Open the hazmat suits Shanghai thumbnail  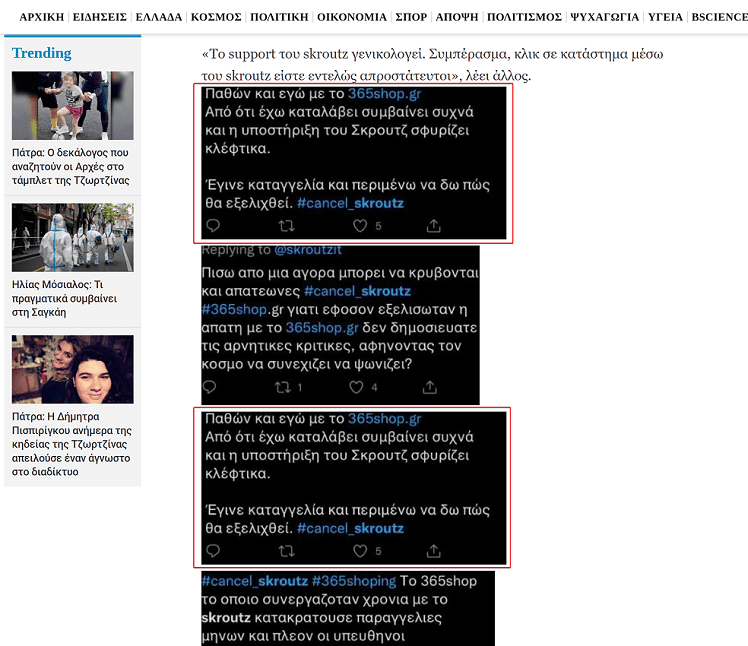(73, 237)
